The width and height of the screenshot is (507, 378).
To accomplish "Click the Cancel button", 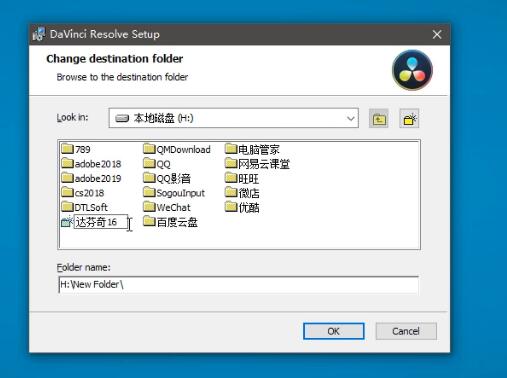I will tap(406, 331).
